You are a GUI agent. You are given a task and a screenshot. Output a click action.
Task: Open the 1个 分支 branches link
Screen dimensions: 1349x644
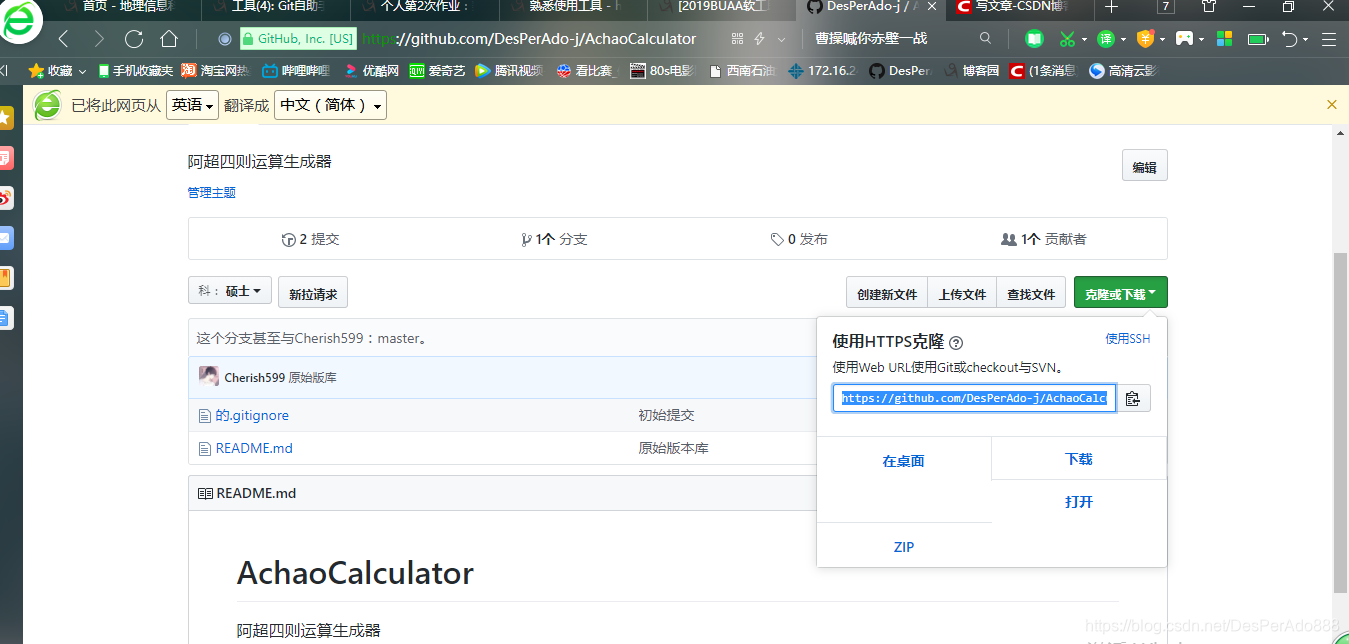554,239
